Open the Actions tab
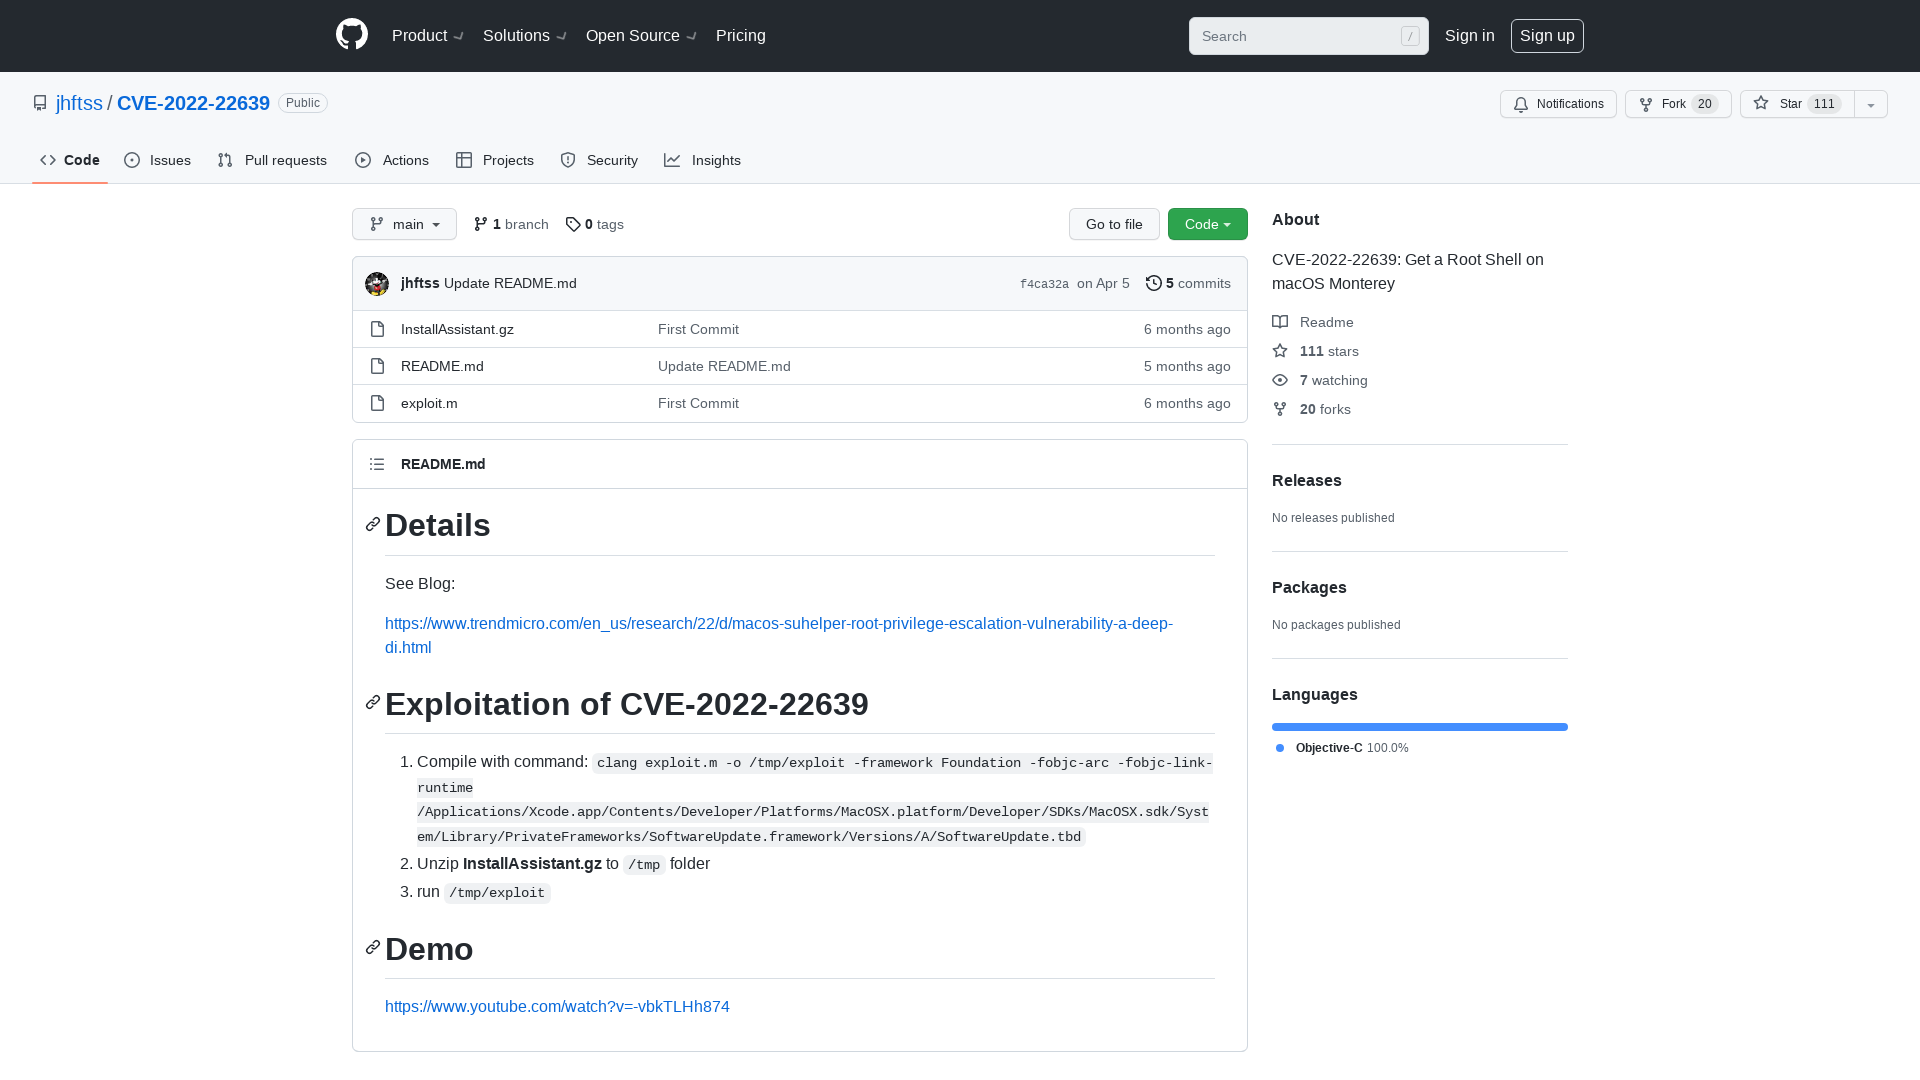Viewport: 1920px width, 1080px height. point(392,160)
